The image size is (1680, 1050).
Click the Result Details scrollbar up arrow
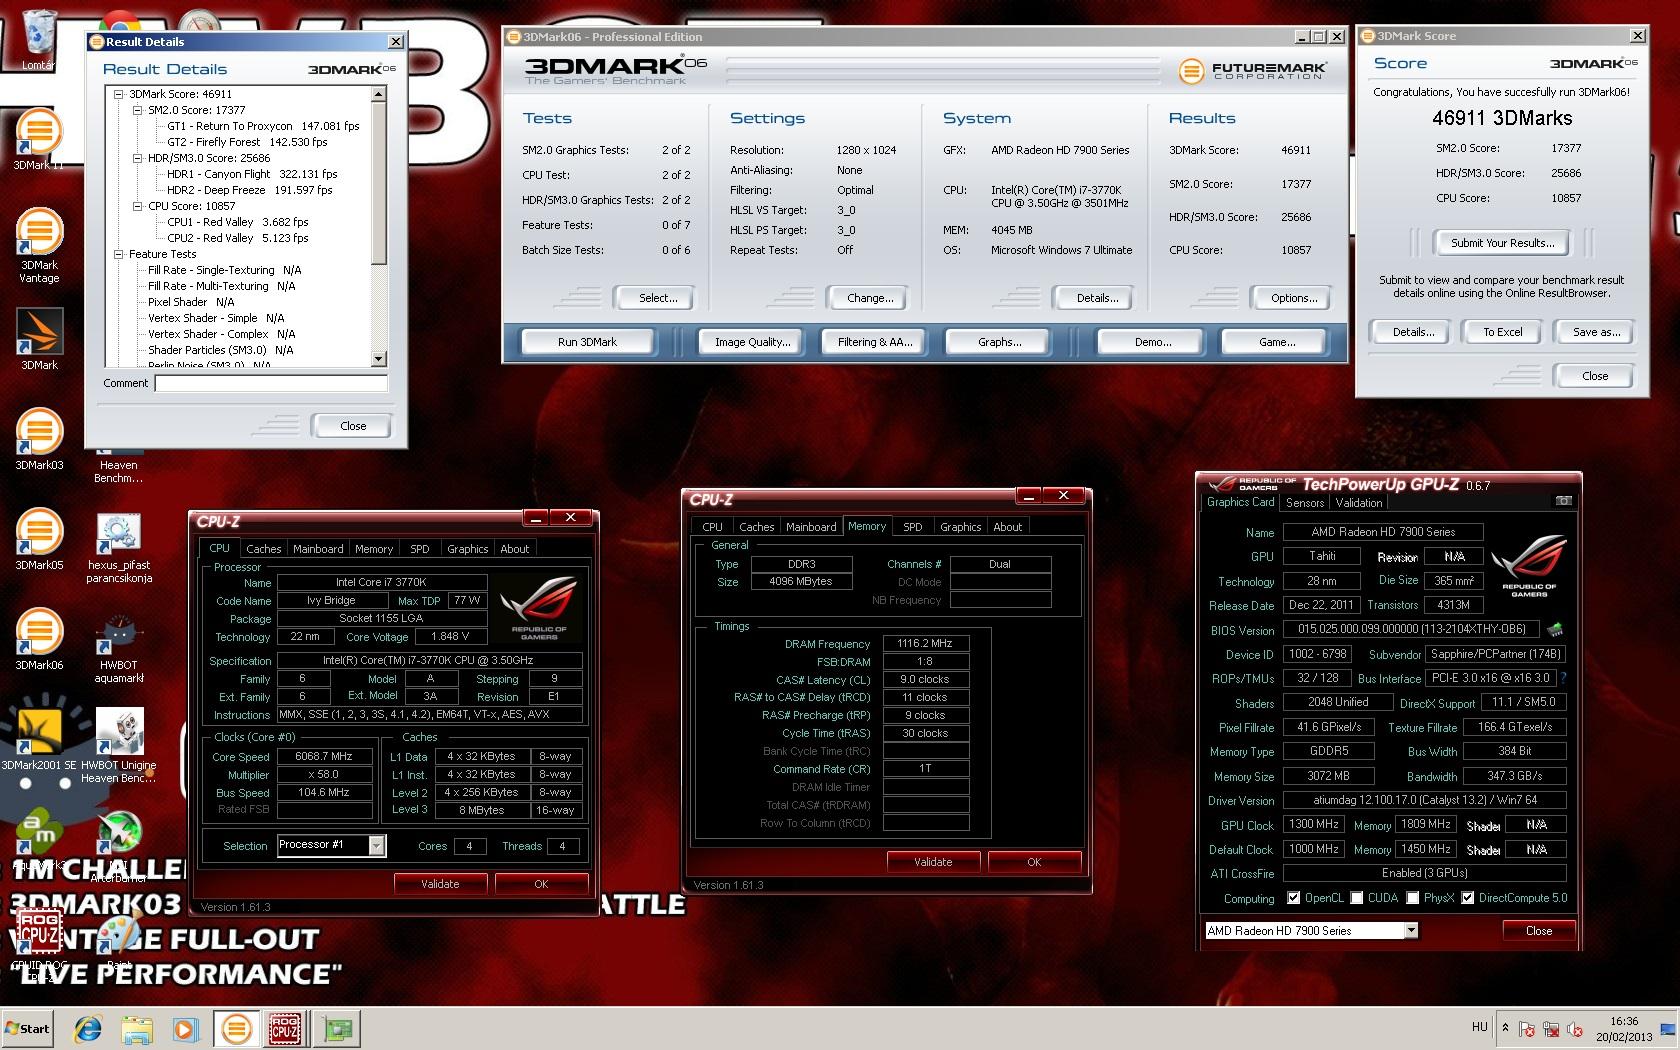[378, 94]
